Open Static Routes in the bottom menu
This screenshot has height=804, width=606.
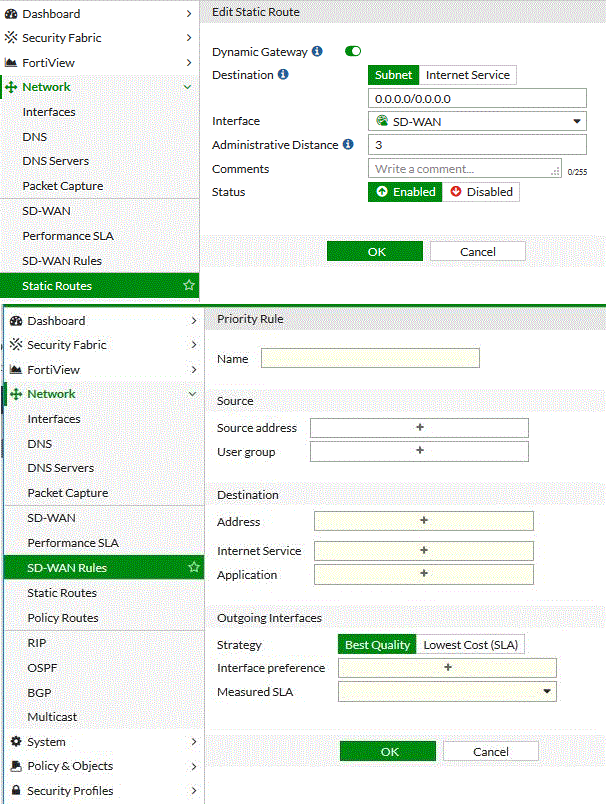click(62, 593)
